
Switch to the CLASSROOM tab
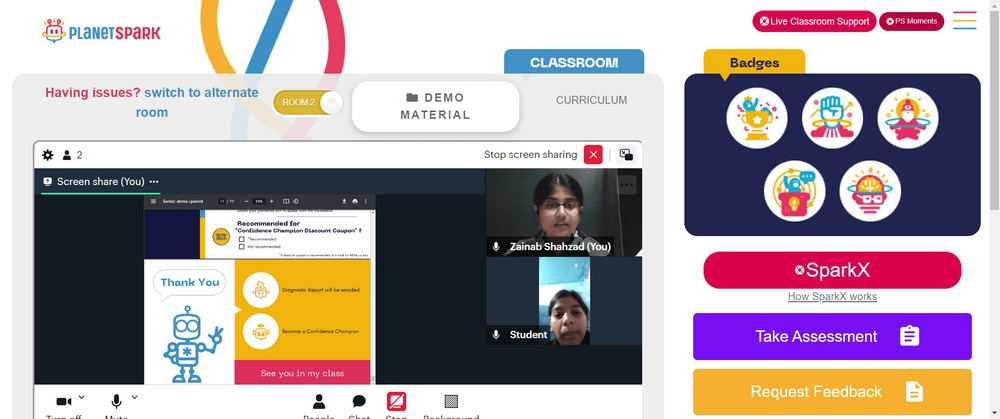[574, 62]
